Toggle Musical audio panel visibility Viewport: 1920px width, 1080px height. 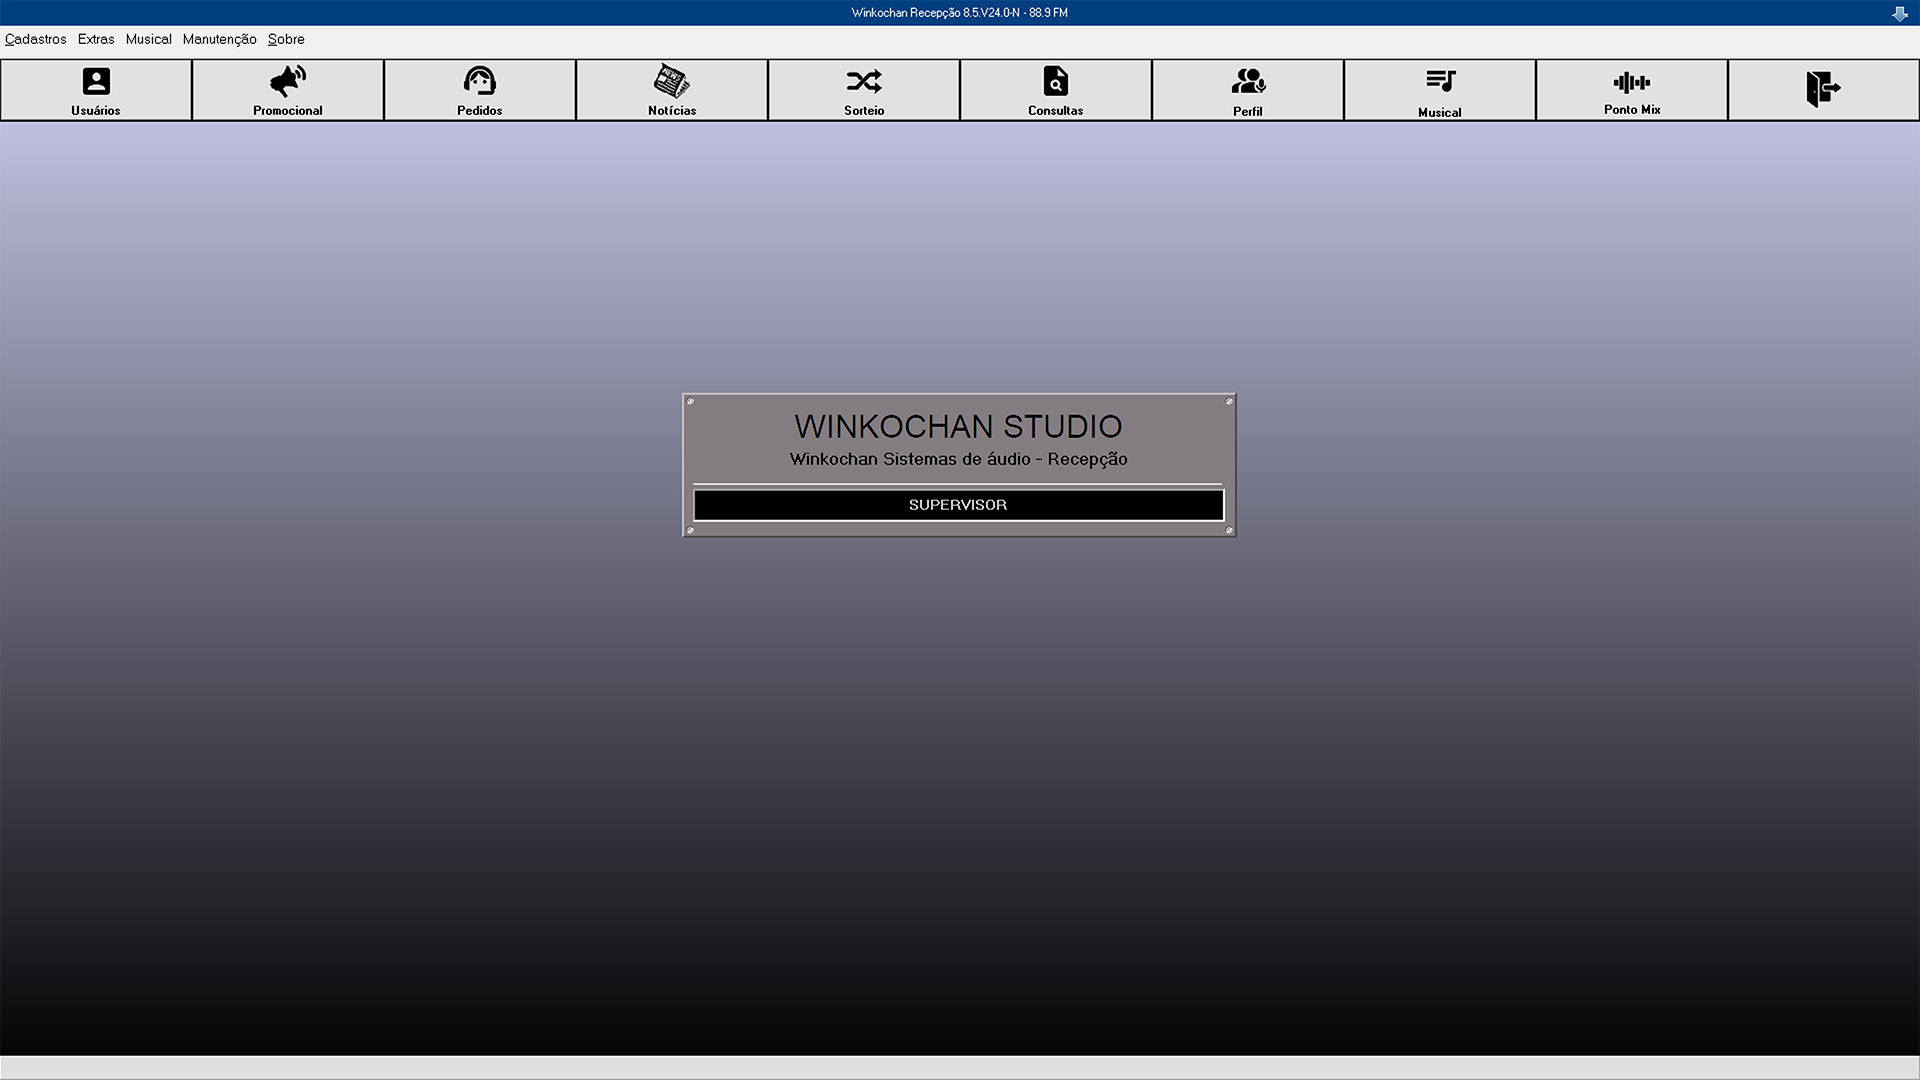tap(1439, 88)
